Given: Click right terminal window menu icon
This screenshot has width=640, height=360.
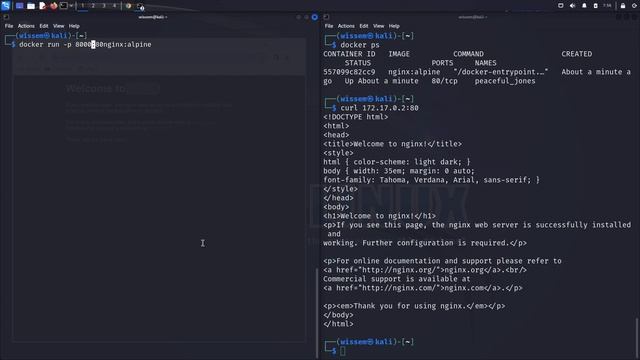Looking at the screenshot, I should click(326, 17).
